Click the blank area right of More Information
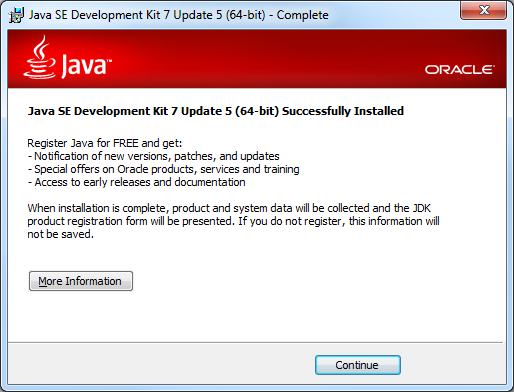Viewport: 514px width, 392px height. tap(300, 281)
